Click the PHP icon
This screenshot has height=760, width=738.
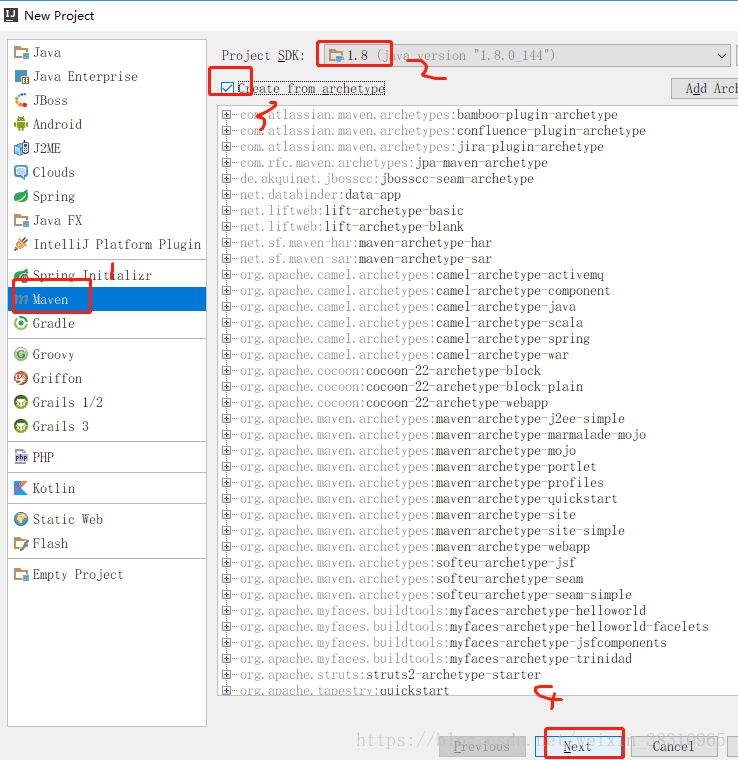(x=21, y=457)
